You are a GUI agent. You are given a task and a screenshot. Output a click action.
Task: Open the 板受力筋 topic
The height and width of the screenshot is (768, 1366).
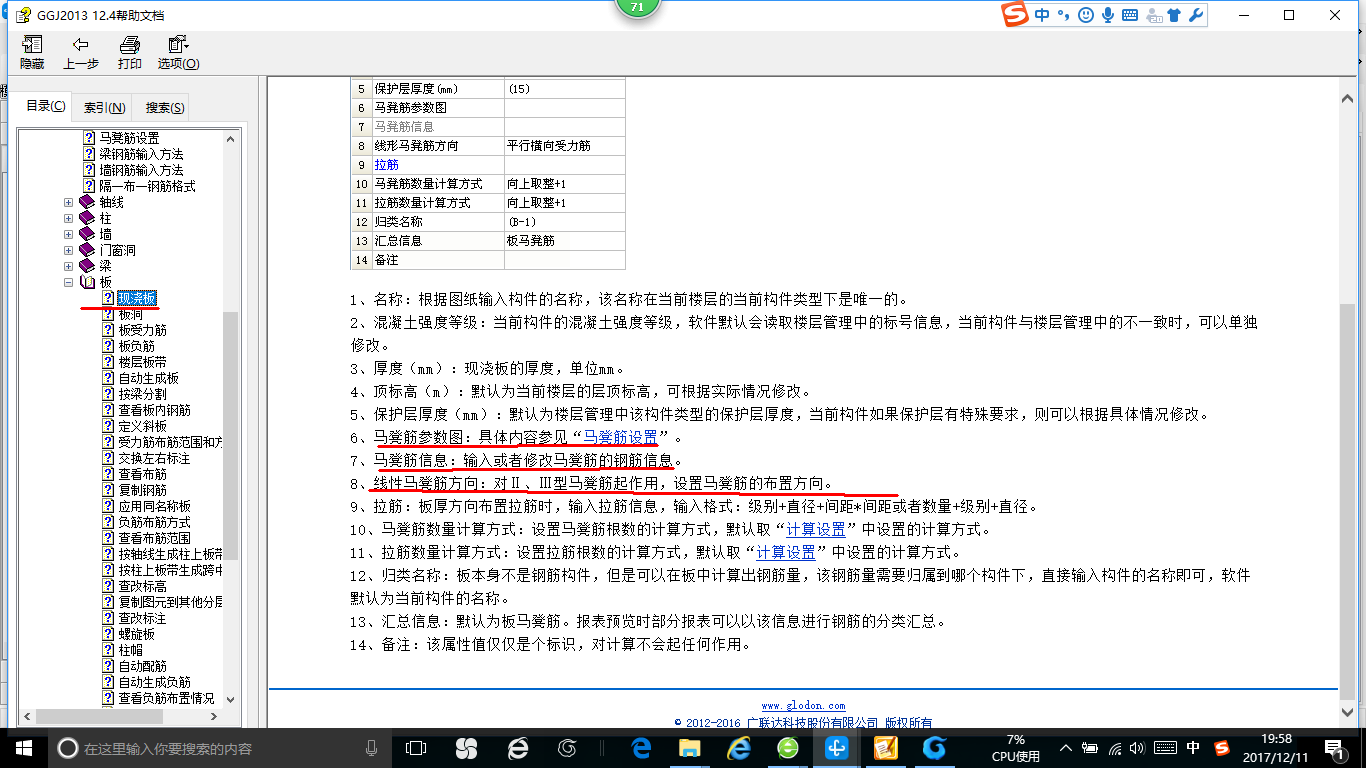[x=143, y=330]
